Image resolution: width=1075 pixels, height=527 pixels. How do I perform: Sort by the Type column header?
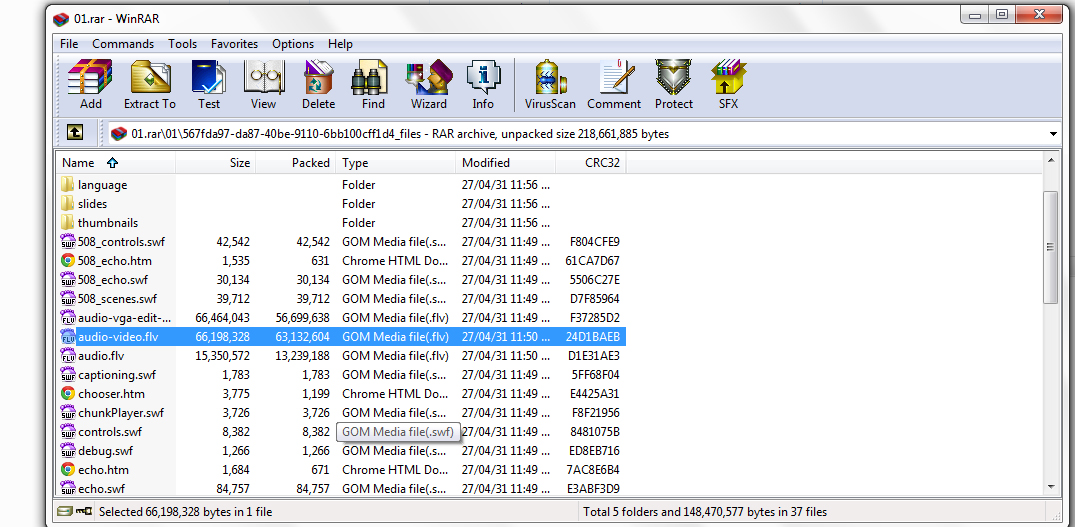click(x=396, y=162)
